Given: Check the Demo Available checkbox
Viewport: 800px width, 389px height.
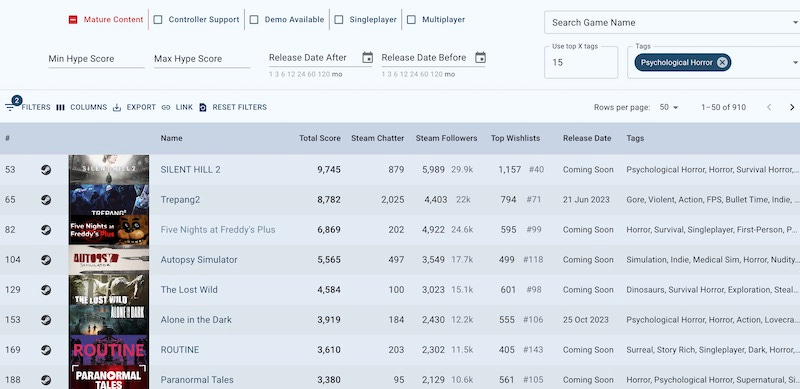Looking at the screenshot, I should pos(254,19).
